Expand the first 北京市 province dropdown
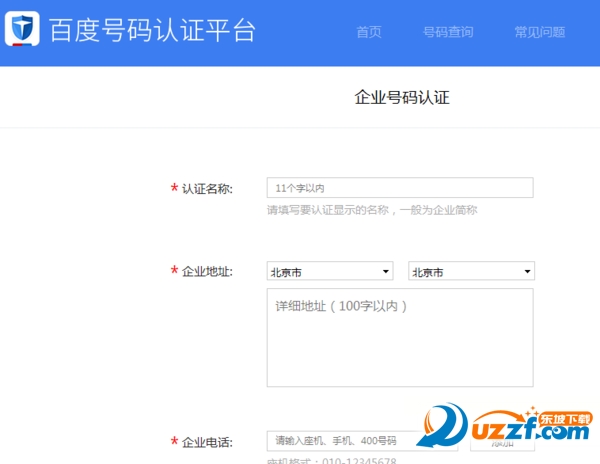This screenshot has height=464, width=600. [x=330, y=271]
